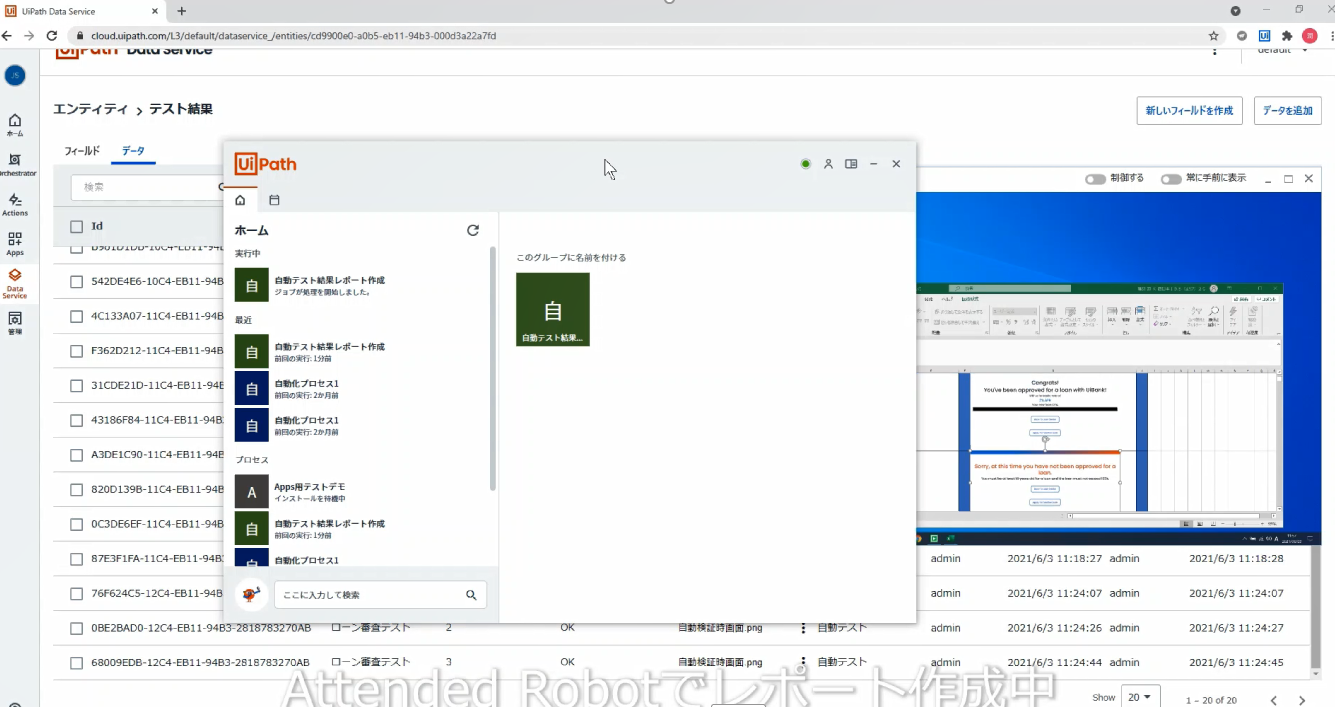This screenshot has width=1335, height=707.
Task: Check the select-all Id header checkbox
Action: tap(77, 226)
